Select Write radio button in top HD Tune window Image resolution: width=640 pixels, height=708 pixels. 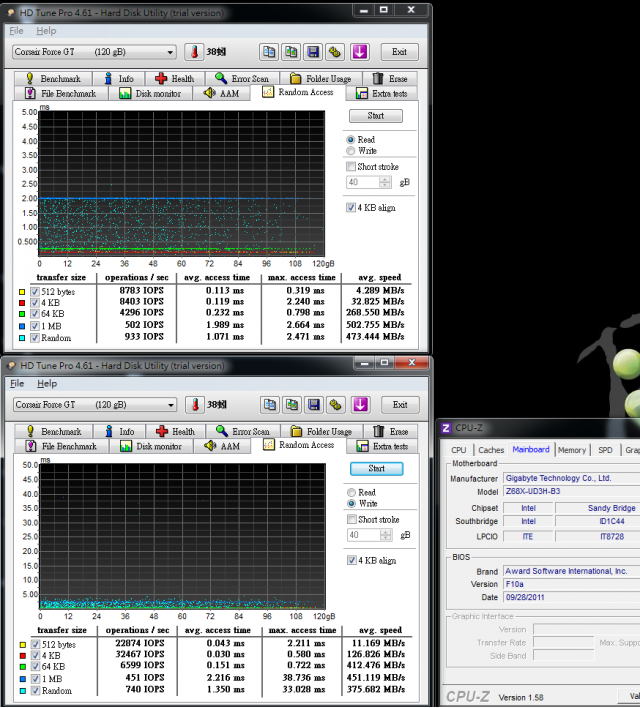click(x=350, y=151)
